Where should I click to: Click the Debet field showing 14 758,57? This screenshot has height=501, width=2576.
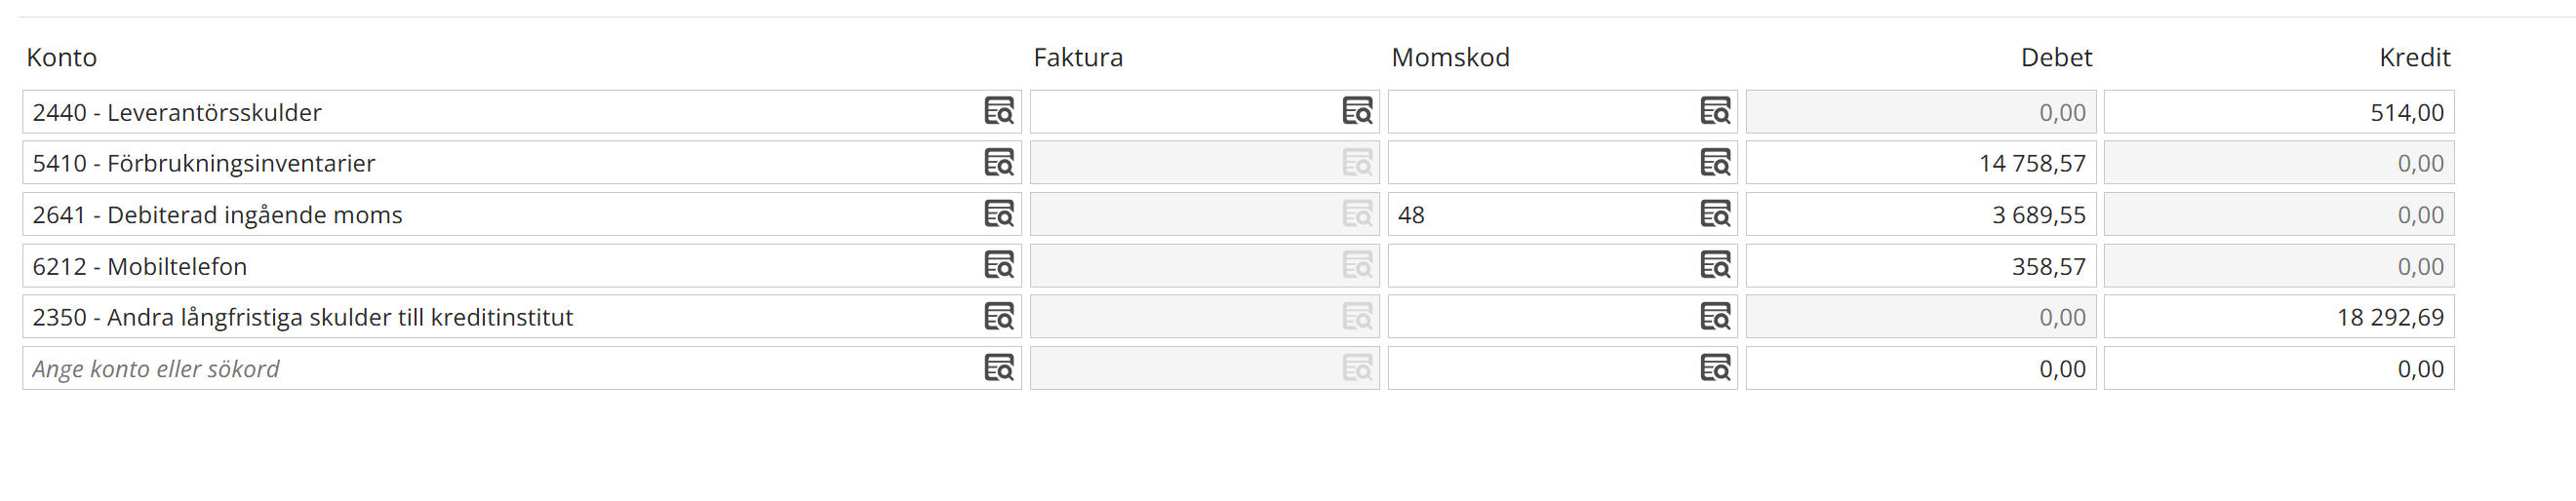pyautogui.click(x=1920, y=163)
